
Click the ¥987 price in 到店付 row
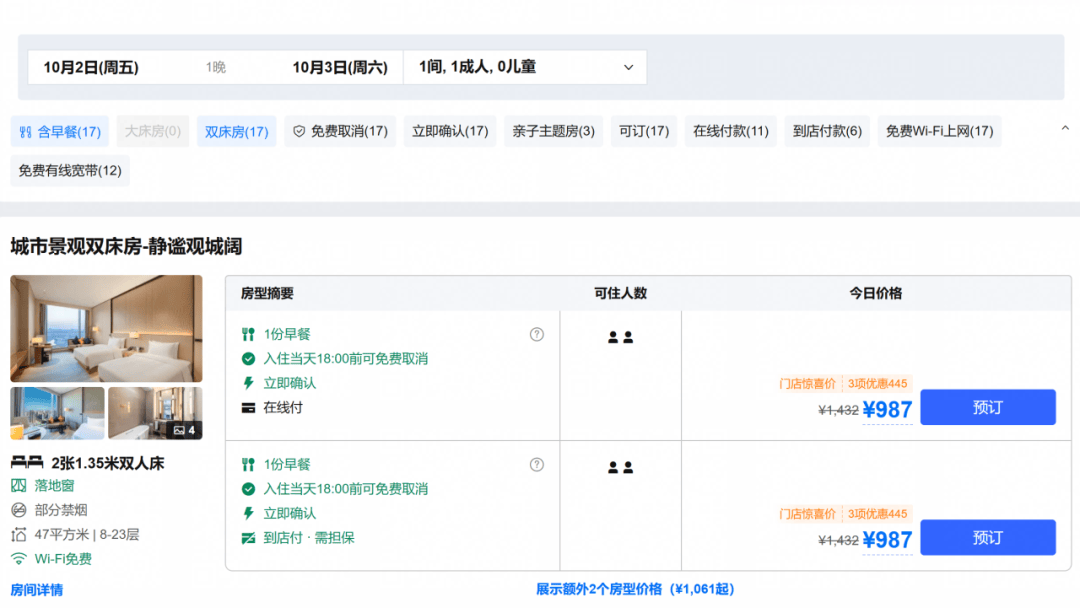(x=887, y=540)
